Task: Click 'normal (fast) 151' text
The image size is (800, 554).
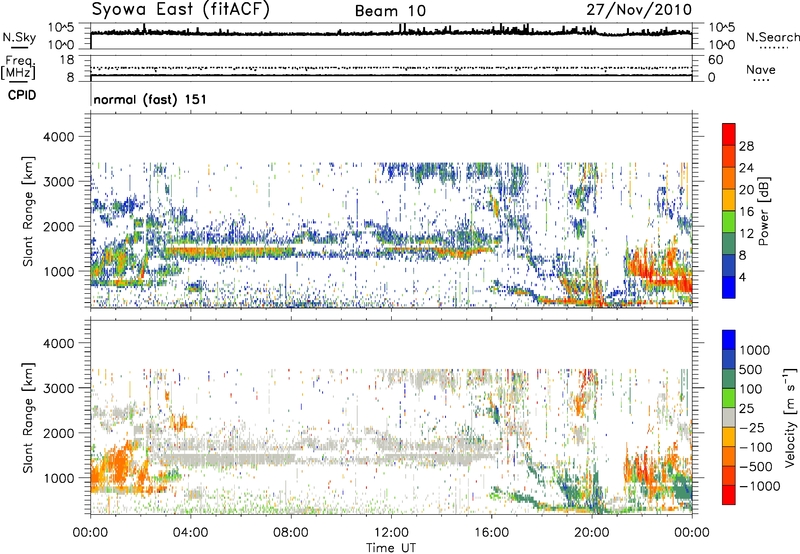Action: (150, 99)
